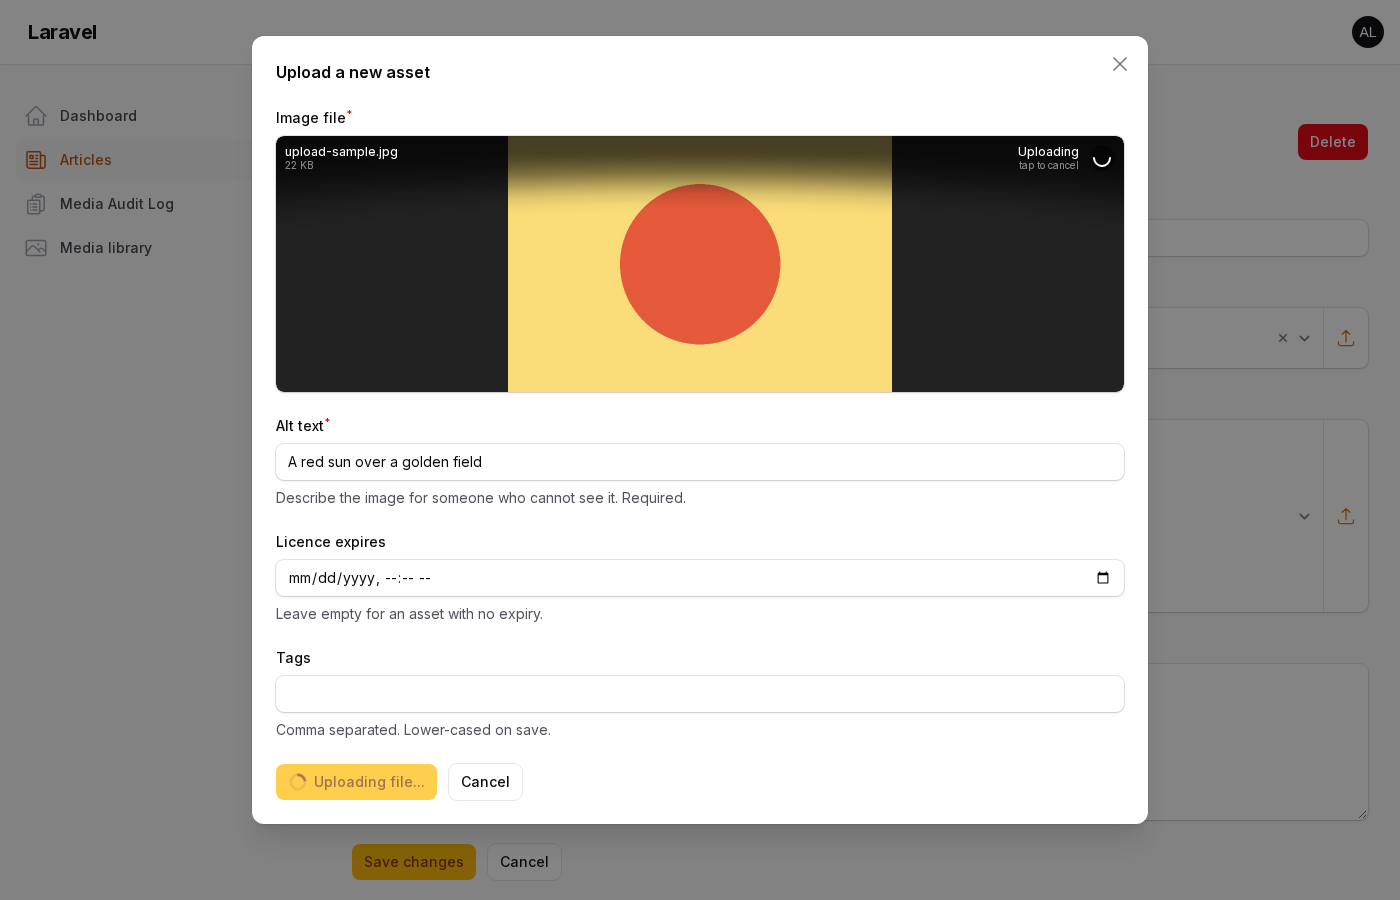This screenshot has height=900, width=1400.
Task: Click Save changes on the background page
Action: 414,862
